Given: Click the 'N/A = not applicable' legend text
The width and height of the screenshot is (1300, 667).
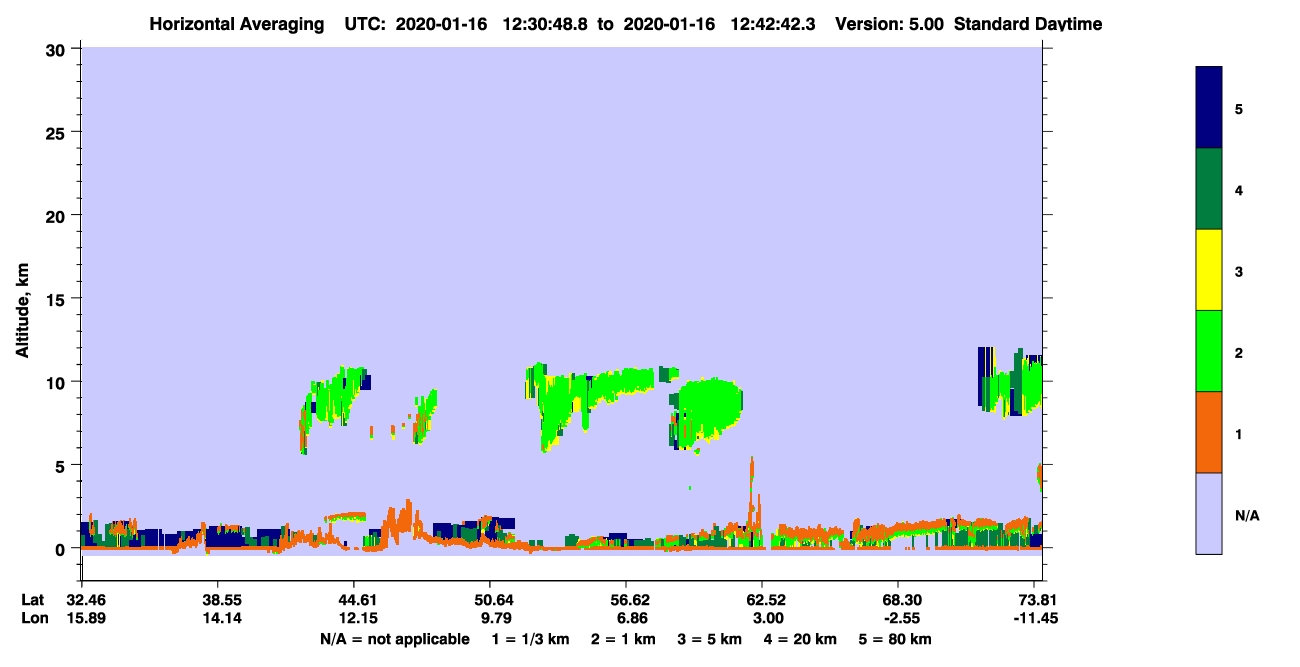Looking at the screenshot, I should [394, 639].
